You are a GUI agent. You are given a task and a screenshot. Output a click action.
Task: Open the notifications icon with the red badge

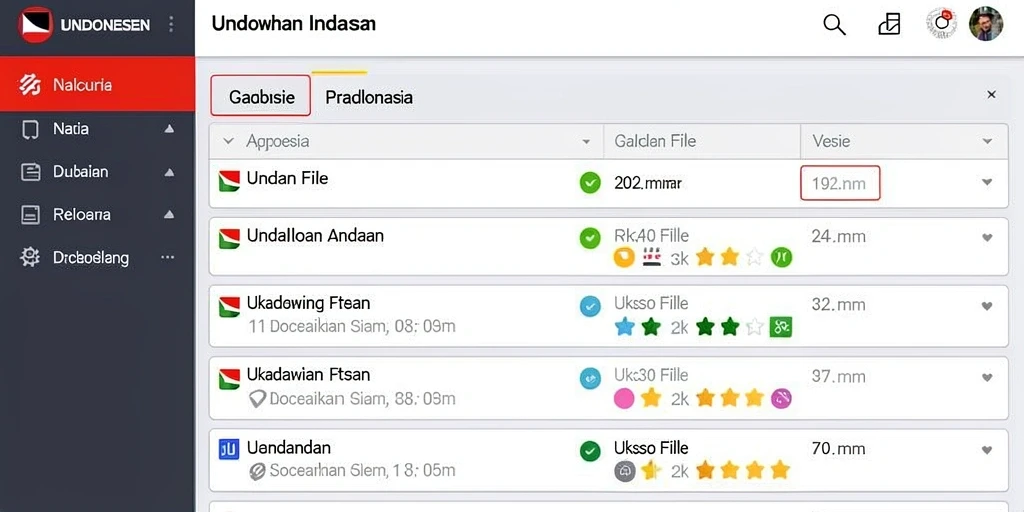(941, 24)
